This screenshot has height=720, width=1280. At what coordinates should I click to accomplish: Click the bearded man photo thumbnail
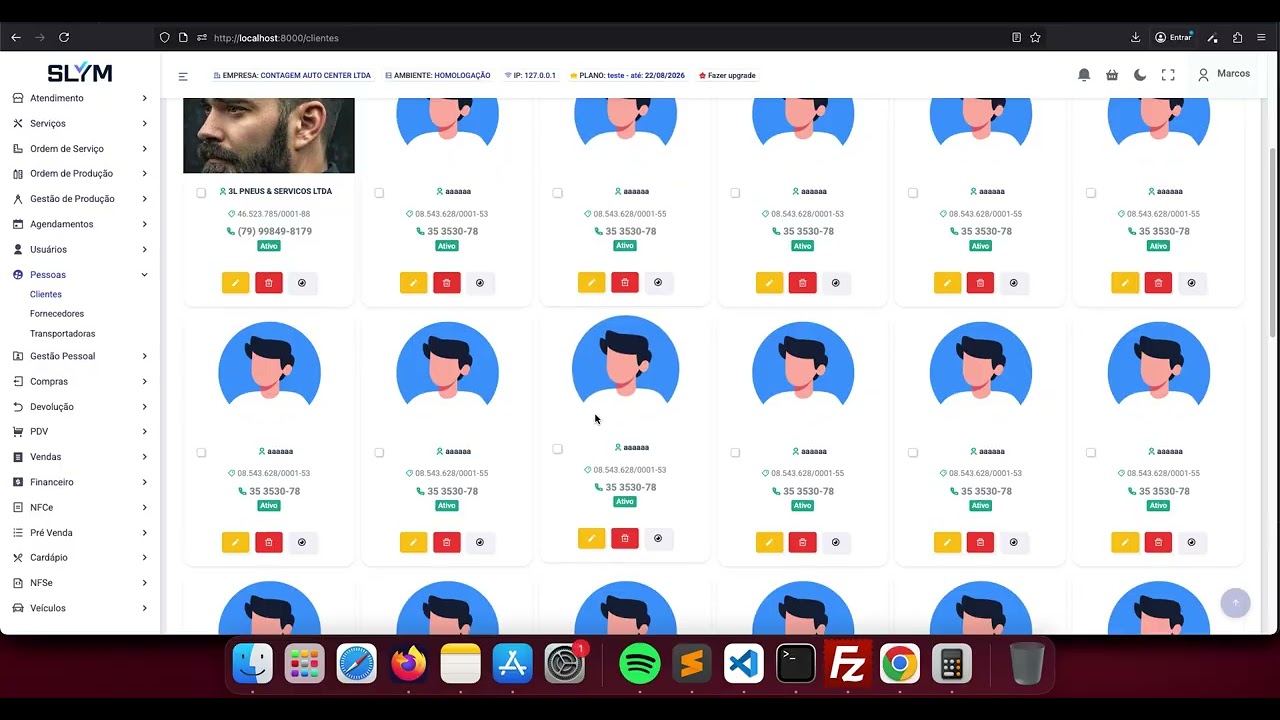(269, 135)
